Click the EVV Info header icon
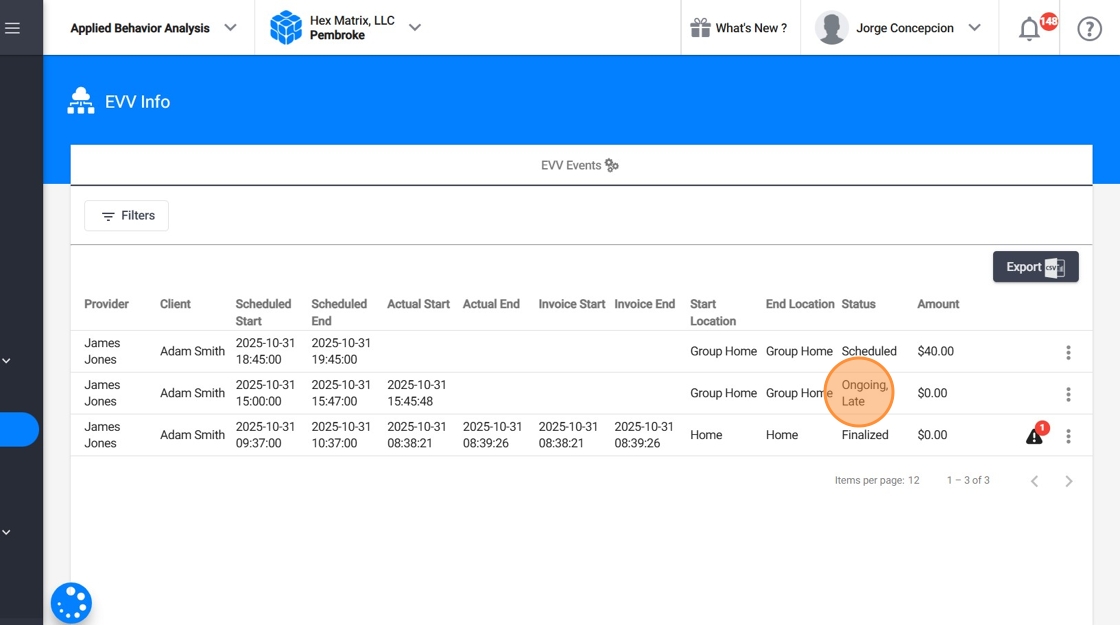Image resolution: width=1120 pixels, height=625 pixels. coord(81,101)
